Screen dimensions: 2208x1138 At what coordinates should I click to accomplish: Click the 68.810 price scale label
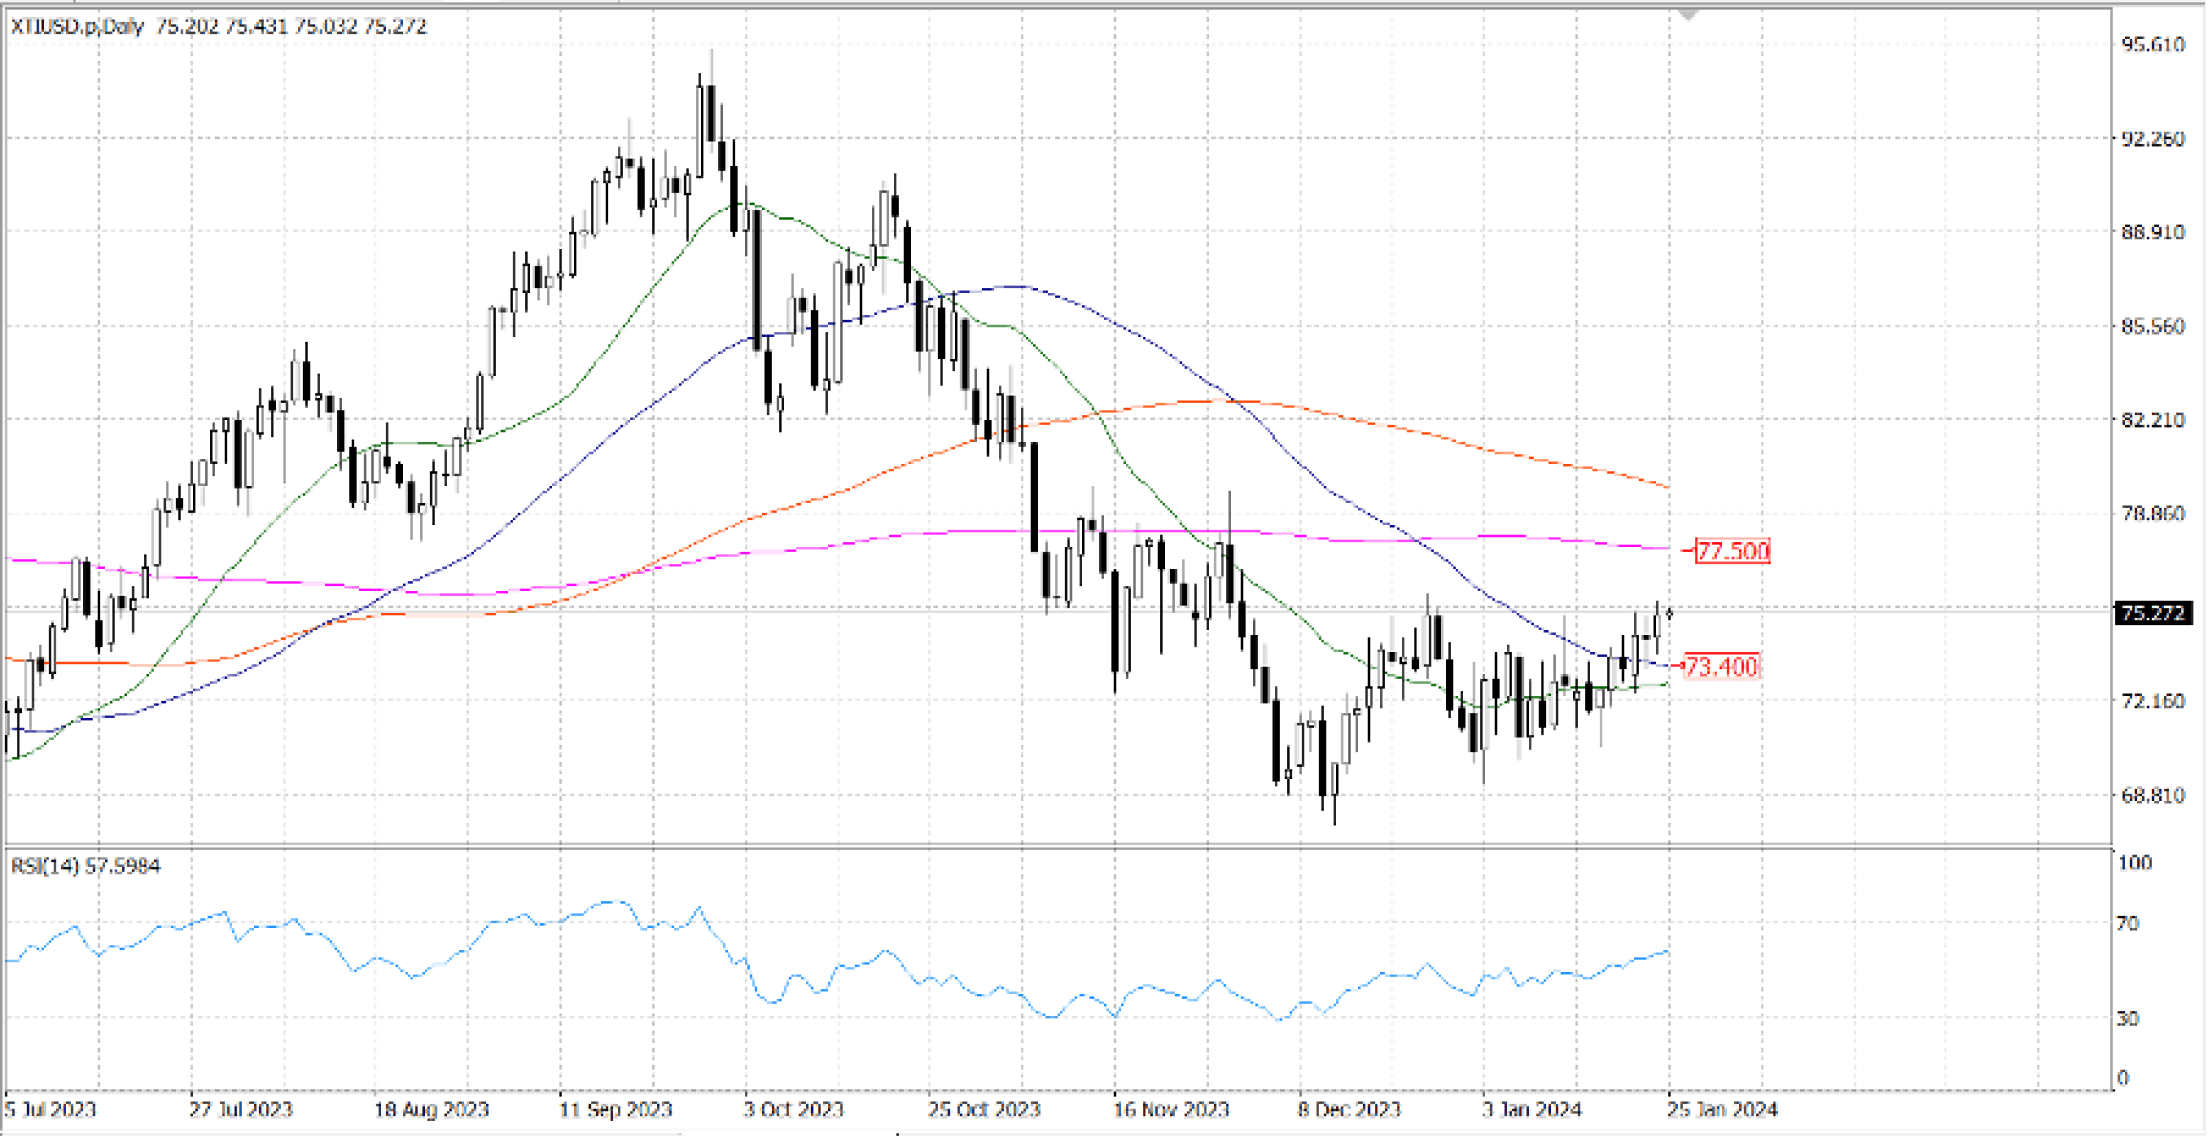click(x=2152, y=796)
